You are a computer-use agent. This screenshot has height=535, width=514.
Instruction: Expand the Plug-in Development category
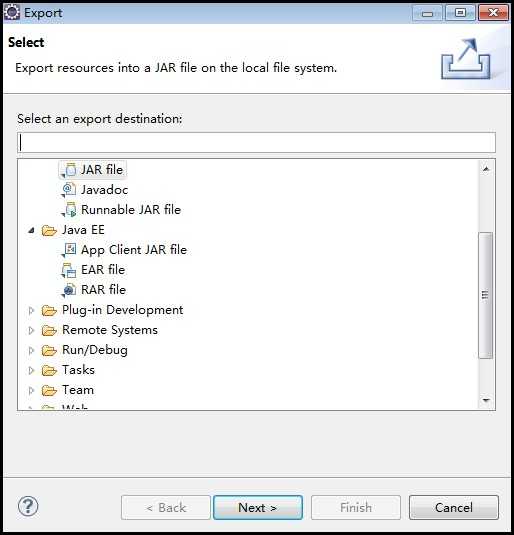coord(31,310)
